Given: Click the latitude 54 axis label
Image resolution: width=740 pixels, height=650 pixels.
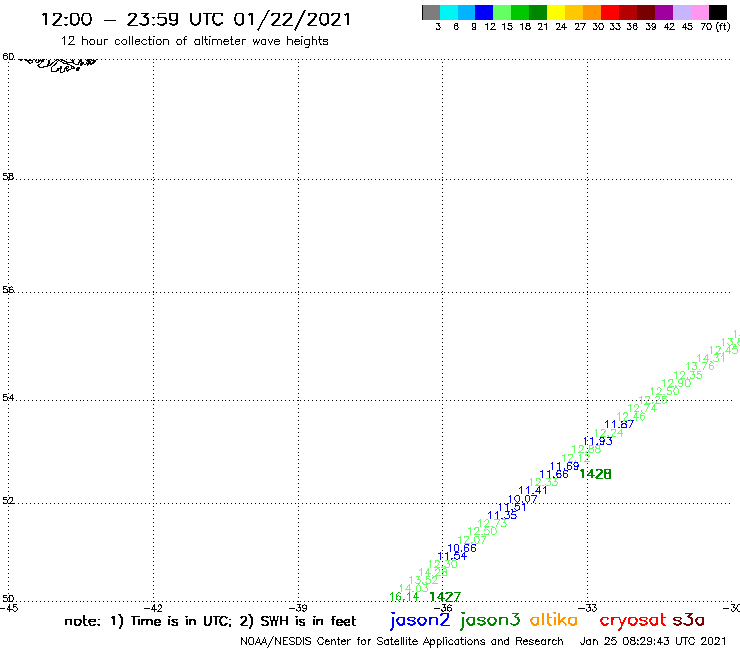Looking at the screenshot, I should (8, 398).
